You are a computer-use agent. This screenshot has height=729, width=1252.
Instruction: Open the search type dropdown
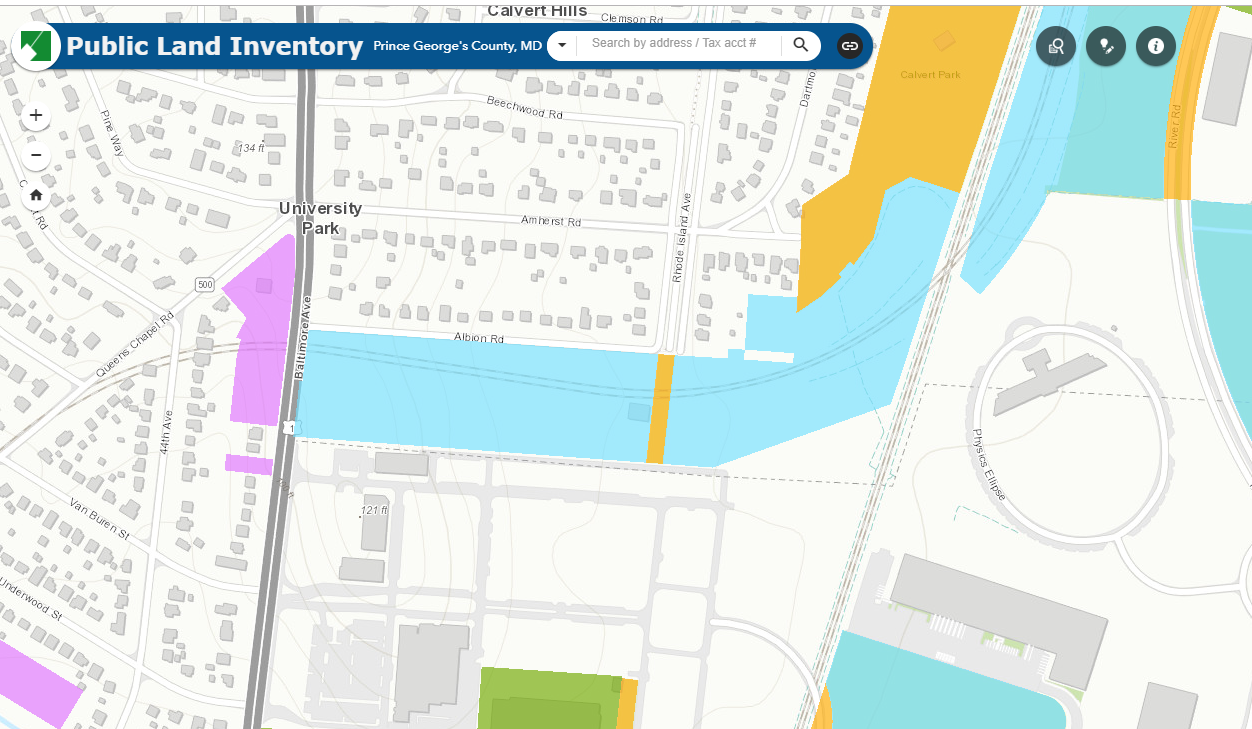tap(561, 45)
